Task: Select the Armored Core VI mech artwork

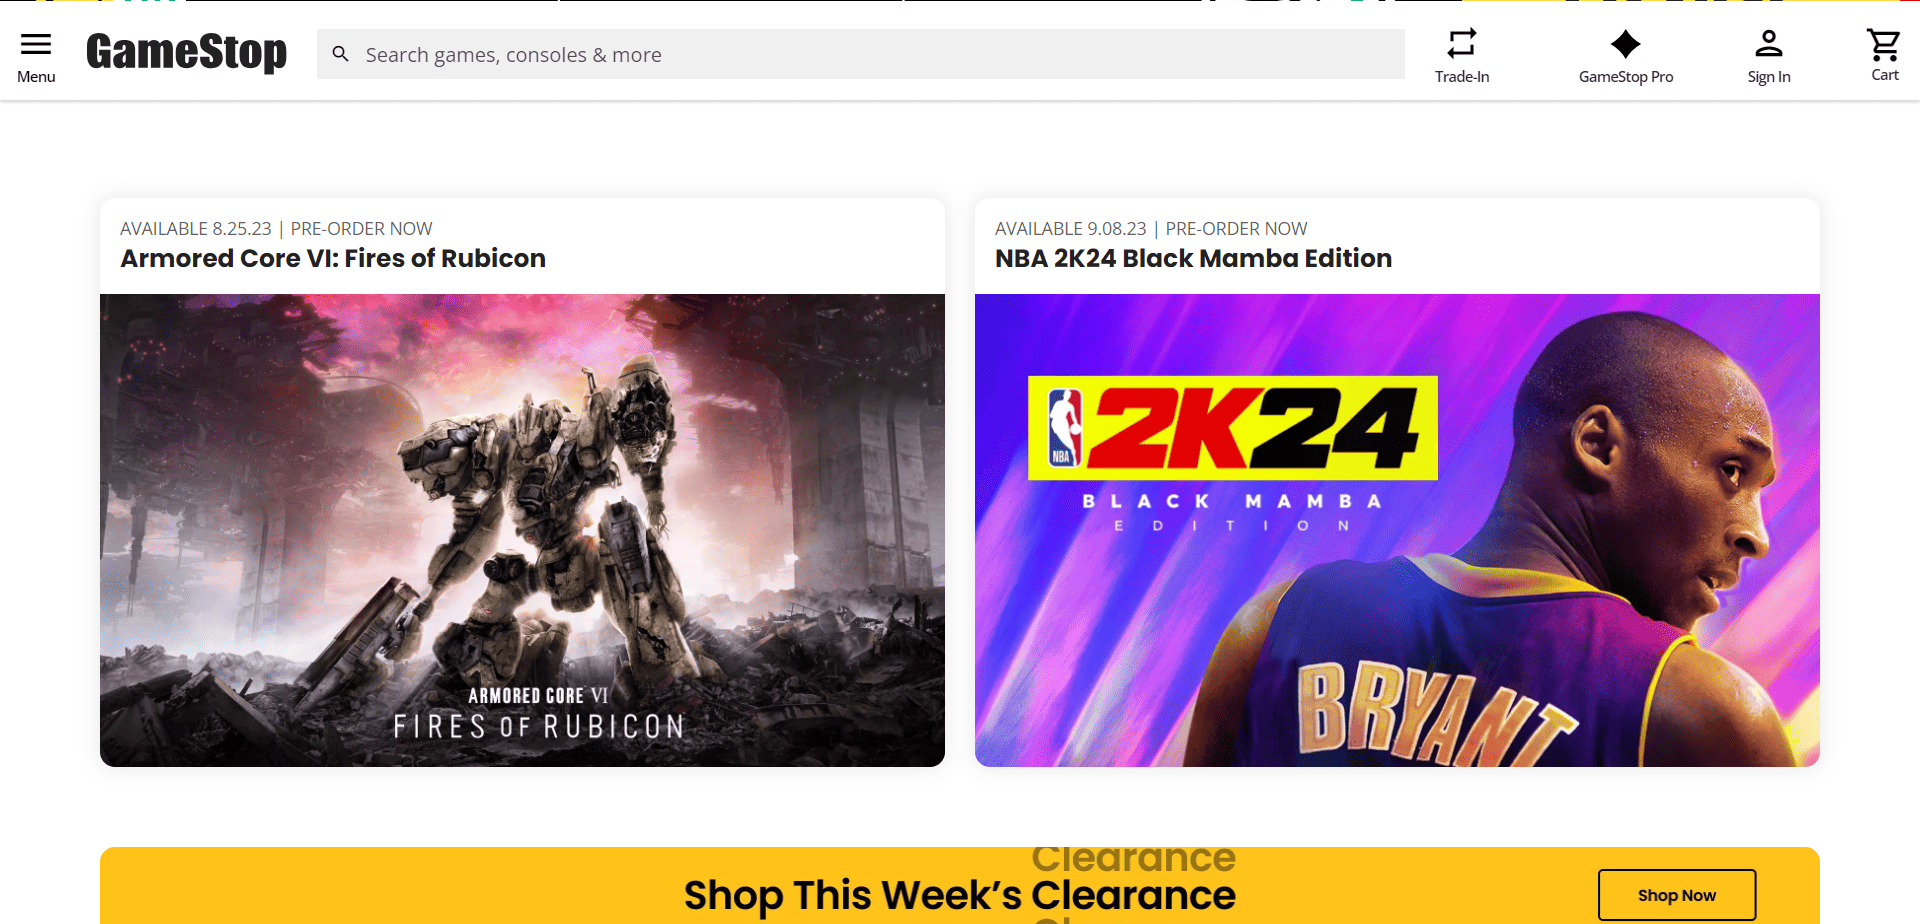Action: [522, 530]
